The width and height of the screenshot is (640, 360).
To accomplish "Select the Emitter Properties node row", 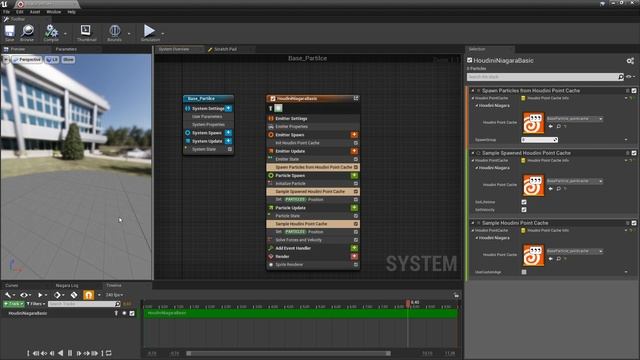I will point(313,127).
